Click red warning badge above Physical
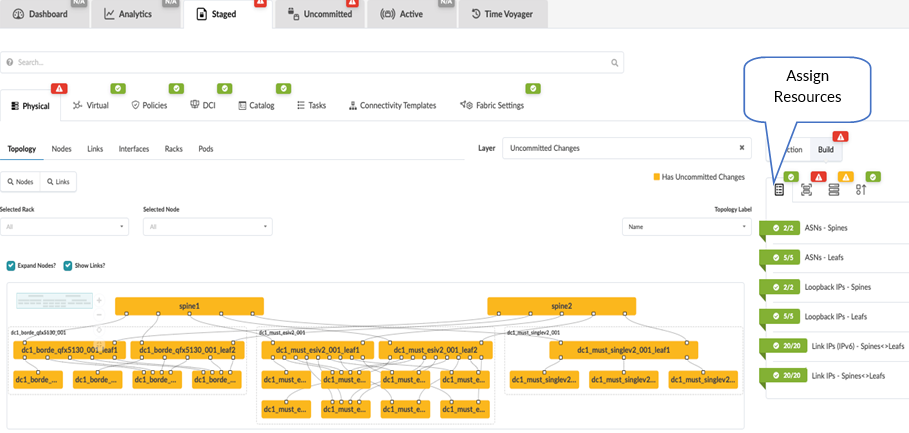The height and width of the screenshot is (433, 909). point(59,88)
